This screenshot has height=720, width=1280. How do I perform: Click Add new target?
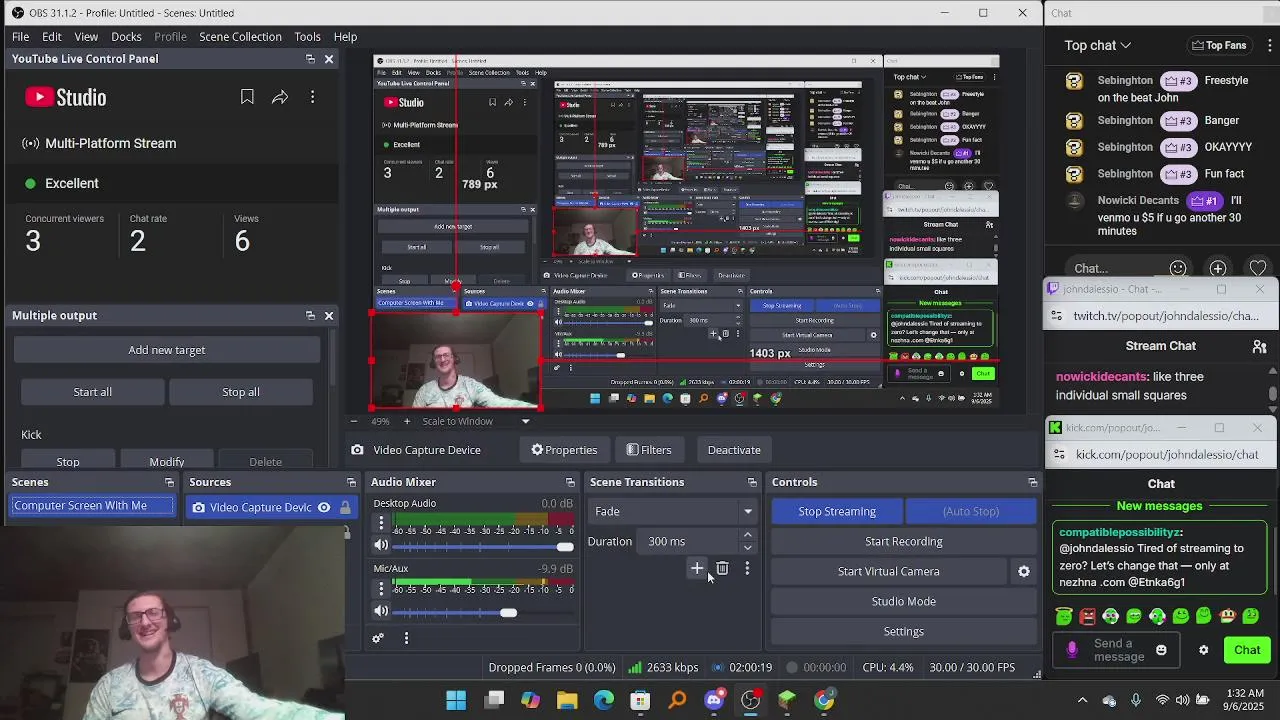pyautogui.click(x=166, y=350)
